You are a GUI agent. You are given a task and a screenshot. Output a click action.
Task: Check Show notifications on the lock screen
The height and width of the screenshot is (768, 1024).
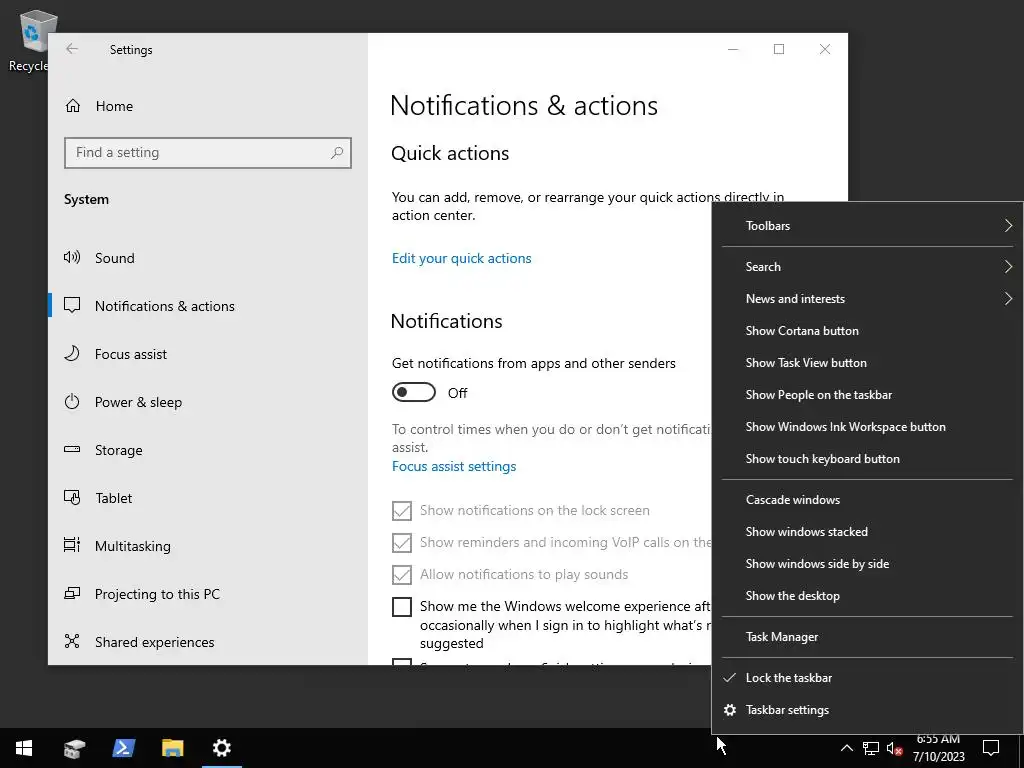pos(402,511)
